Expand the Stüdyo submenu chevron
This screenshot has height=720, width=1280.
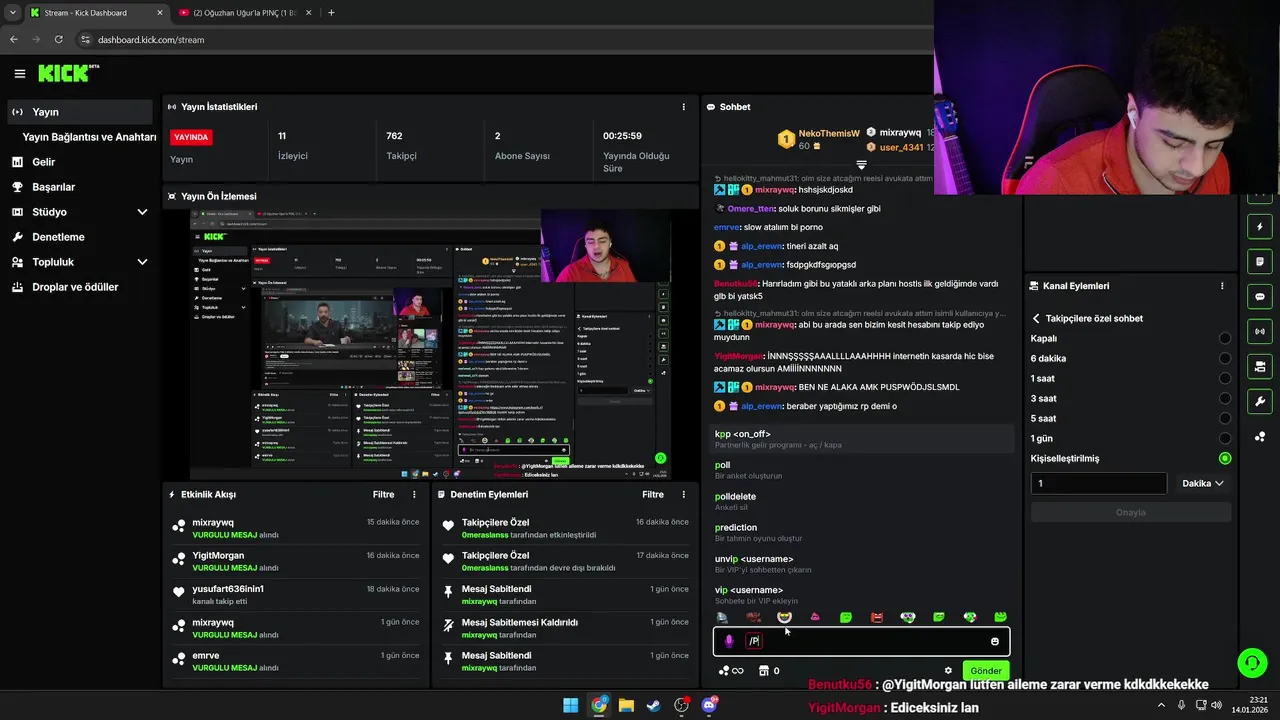coord(142,212)
